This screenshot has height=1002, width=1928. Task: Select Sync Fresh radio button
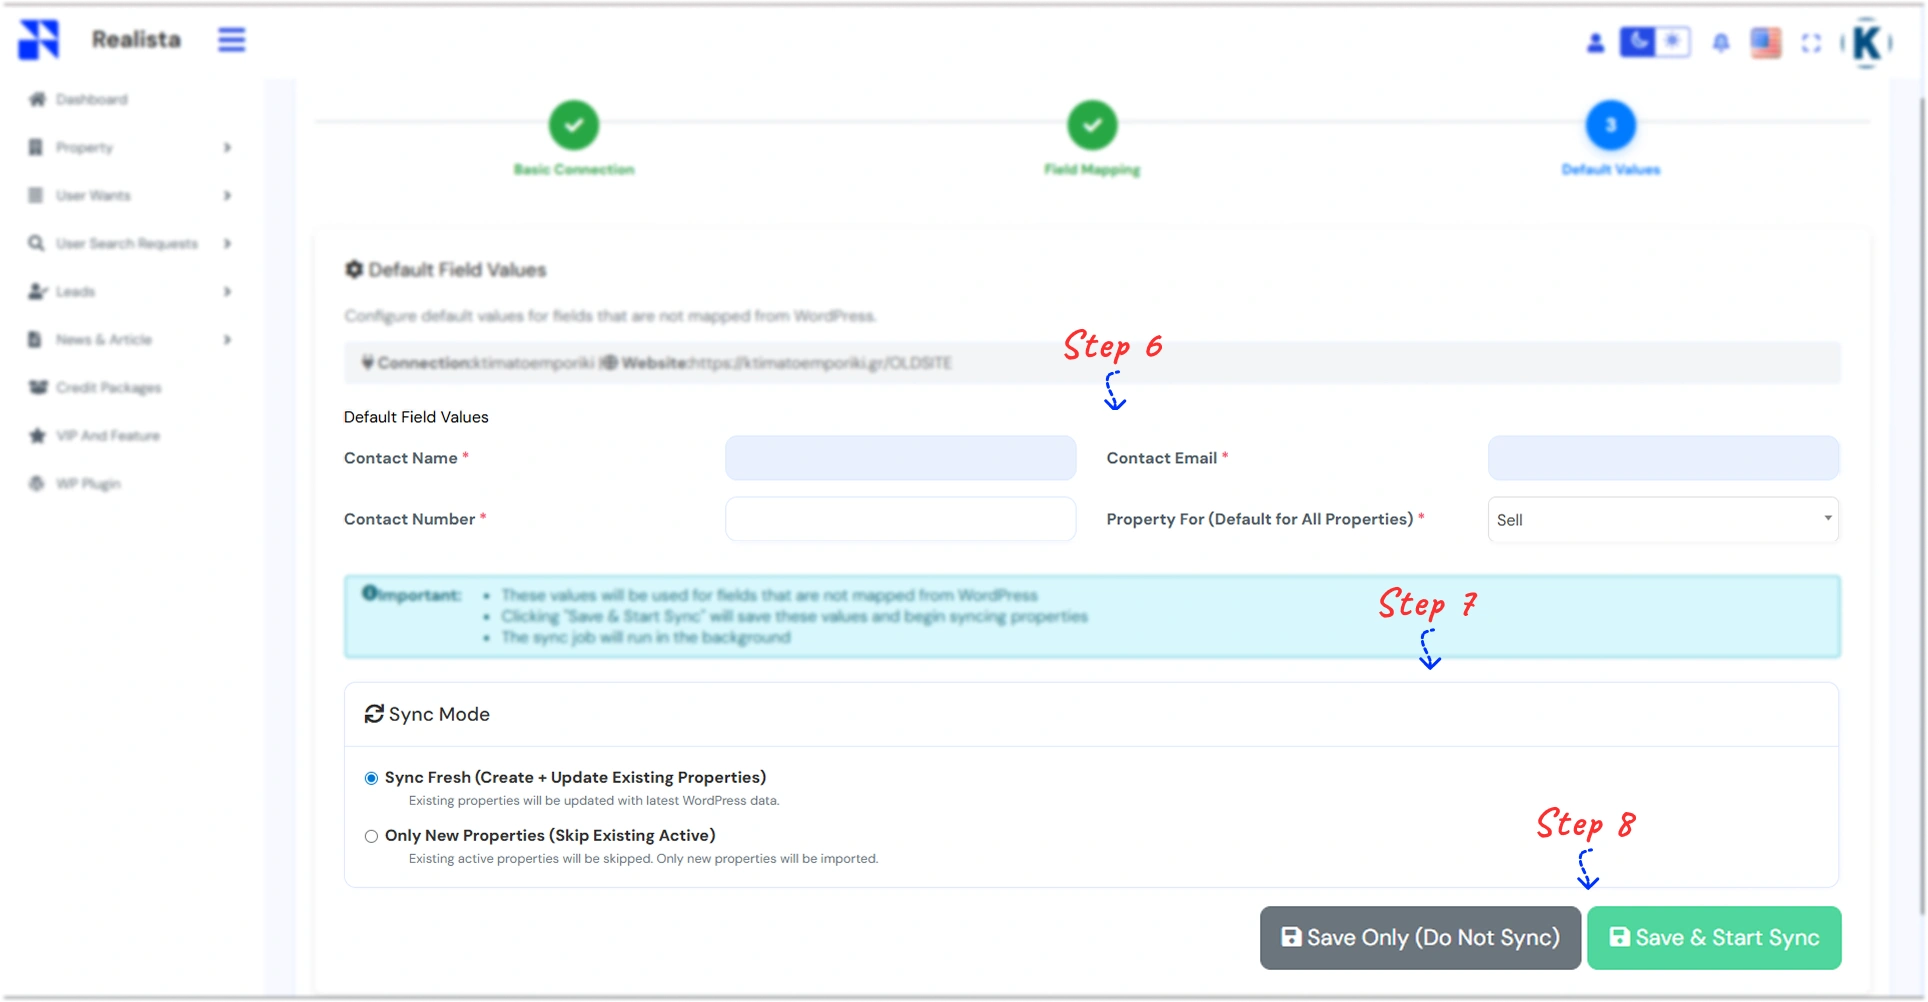[371, 778]
